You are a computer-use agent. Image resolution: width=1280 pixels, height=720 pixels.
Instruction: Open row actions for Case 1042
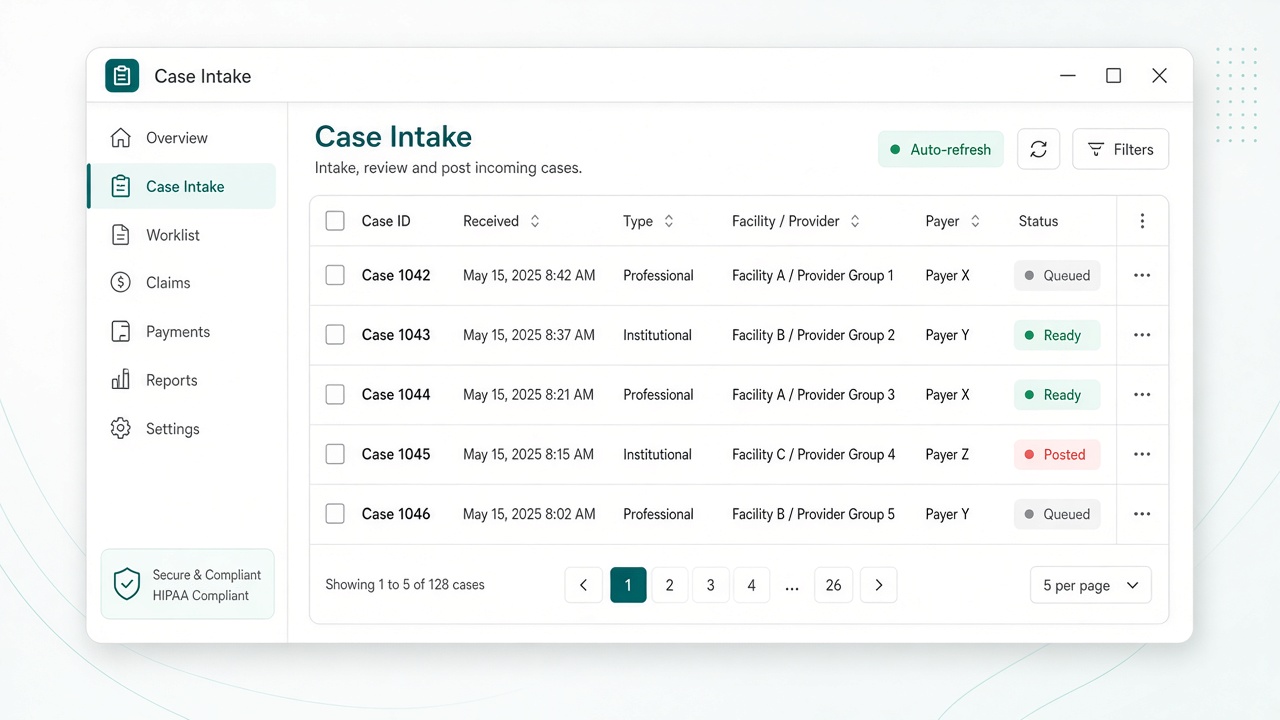[x=1142, y=275]
